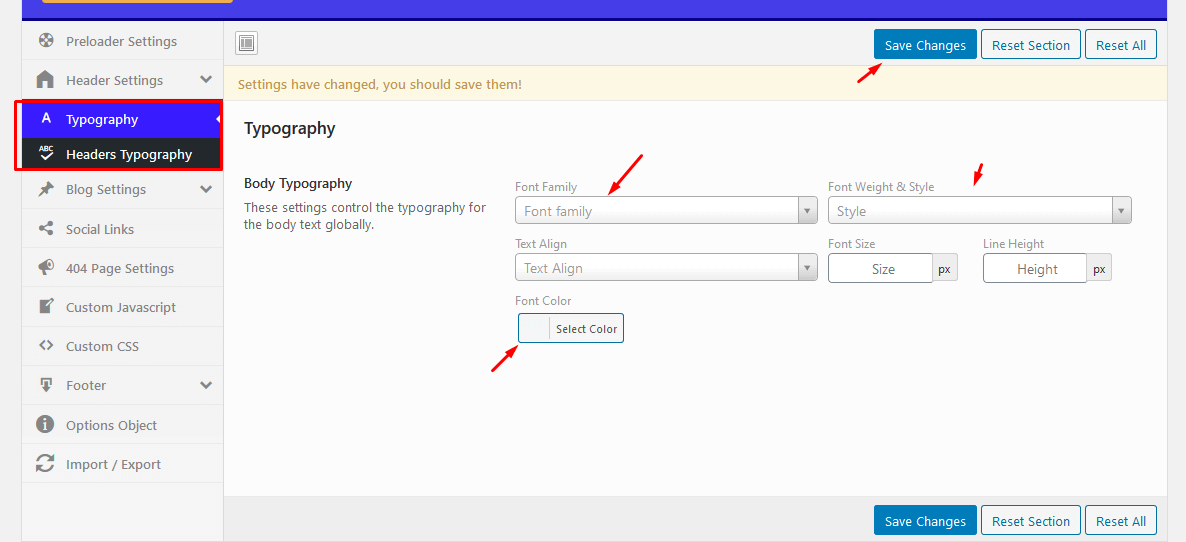
Task: Open the Font Weight & Style dropdown
Action: click(x=979, y=211)
